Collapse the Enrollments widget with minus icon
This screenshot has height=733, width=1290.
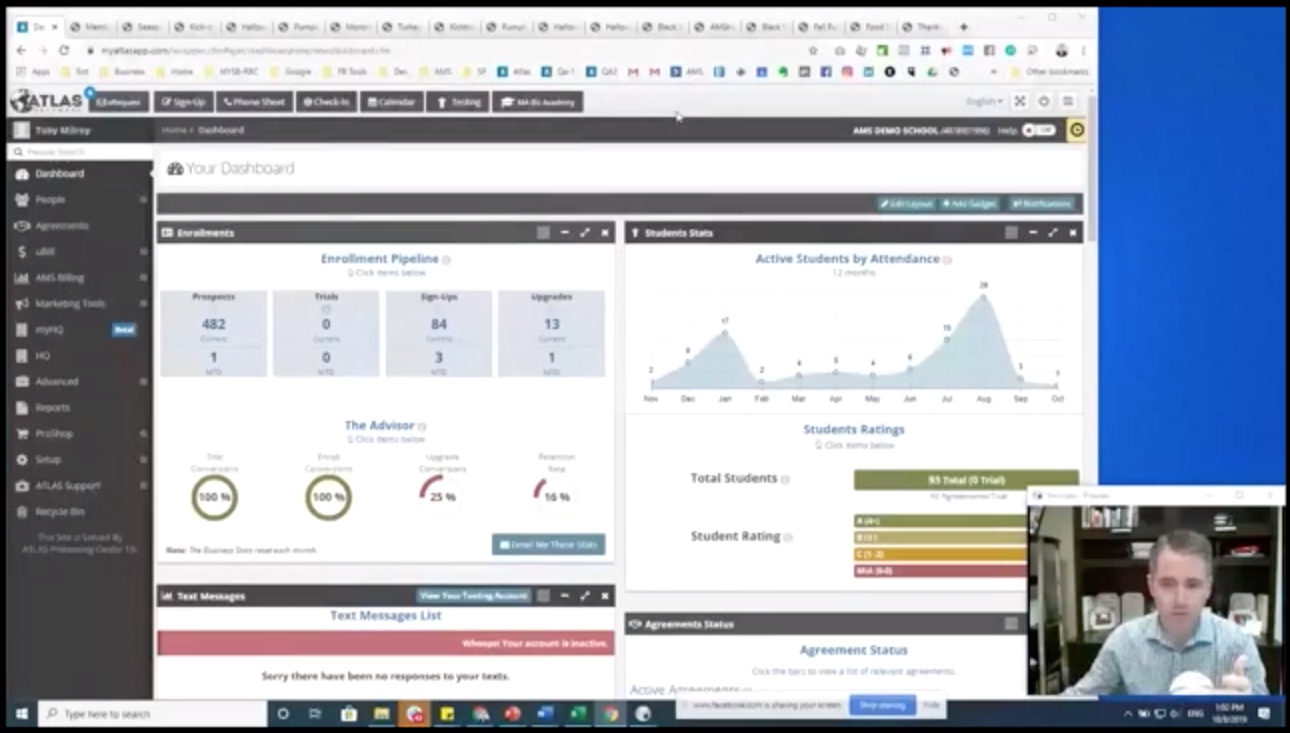tap(565, 233)
